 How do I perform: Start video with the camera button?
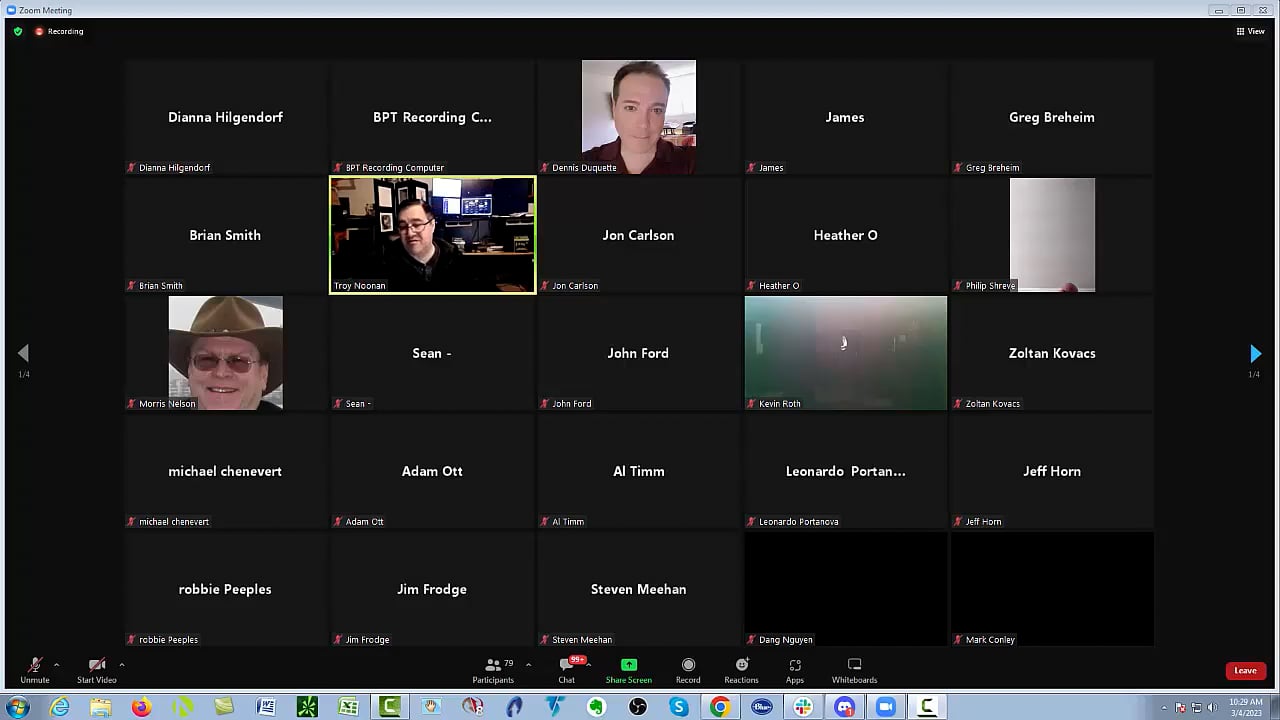point(97,670)
